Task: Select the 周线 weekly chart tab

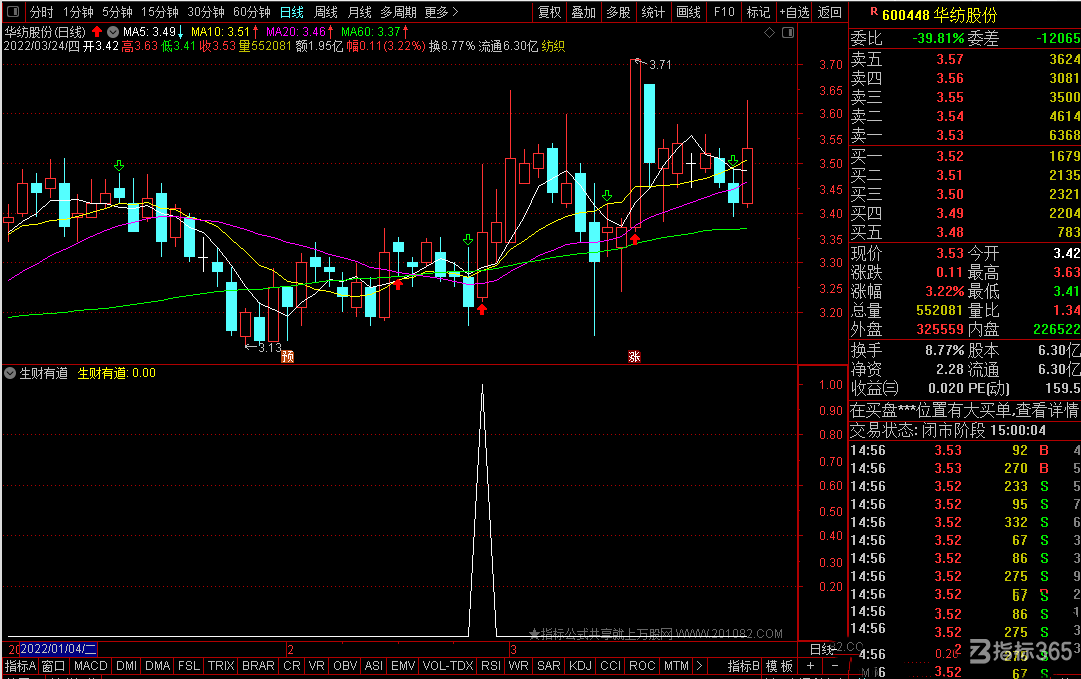Action: click(325, 12)
